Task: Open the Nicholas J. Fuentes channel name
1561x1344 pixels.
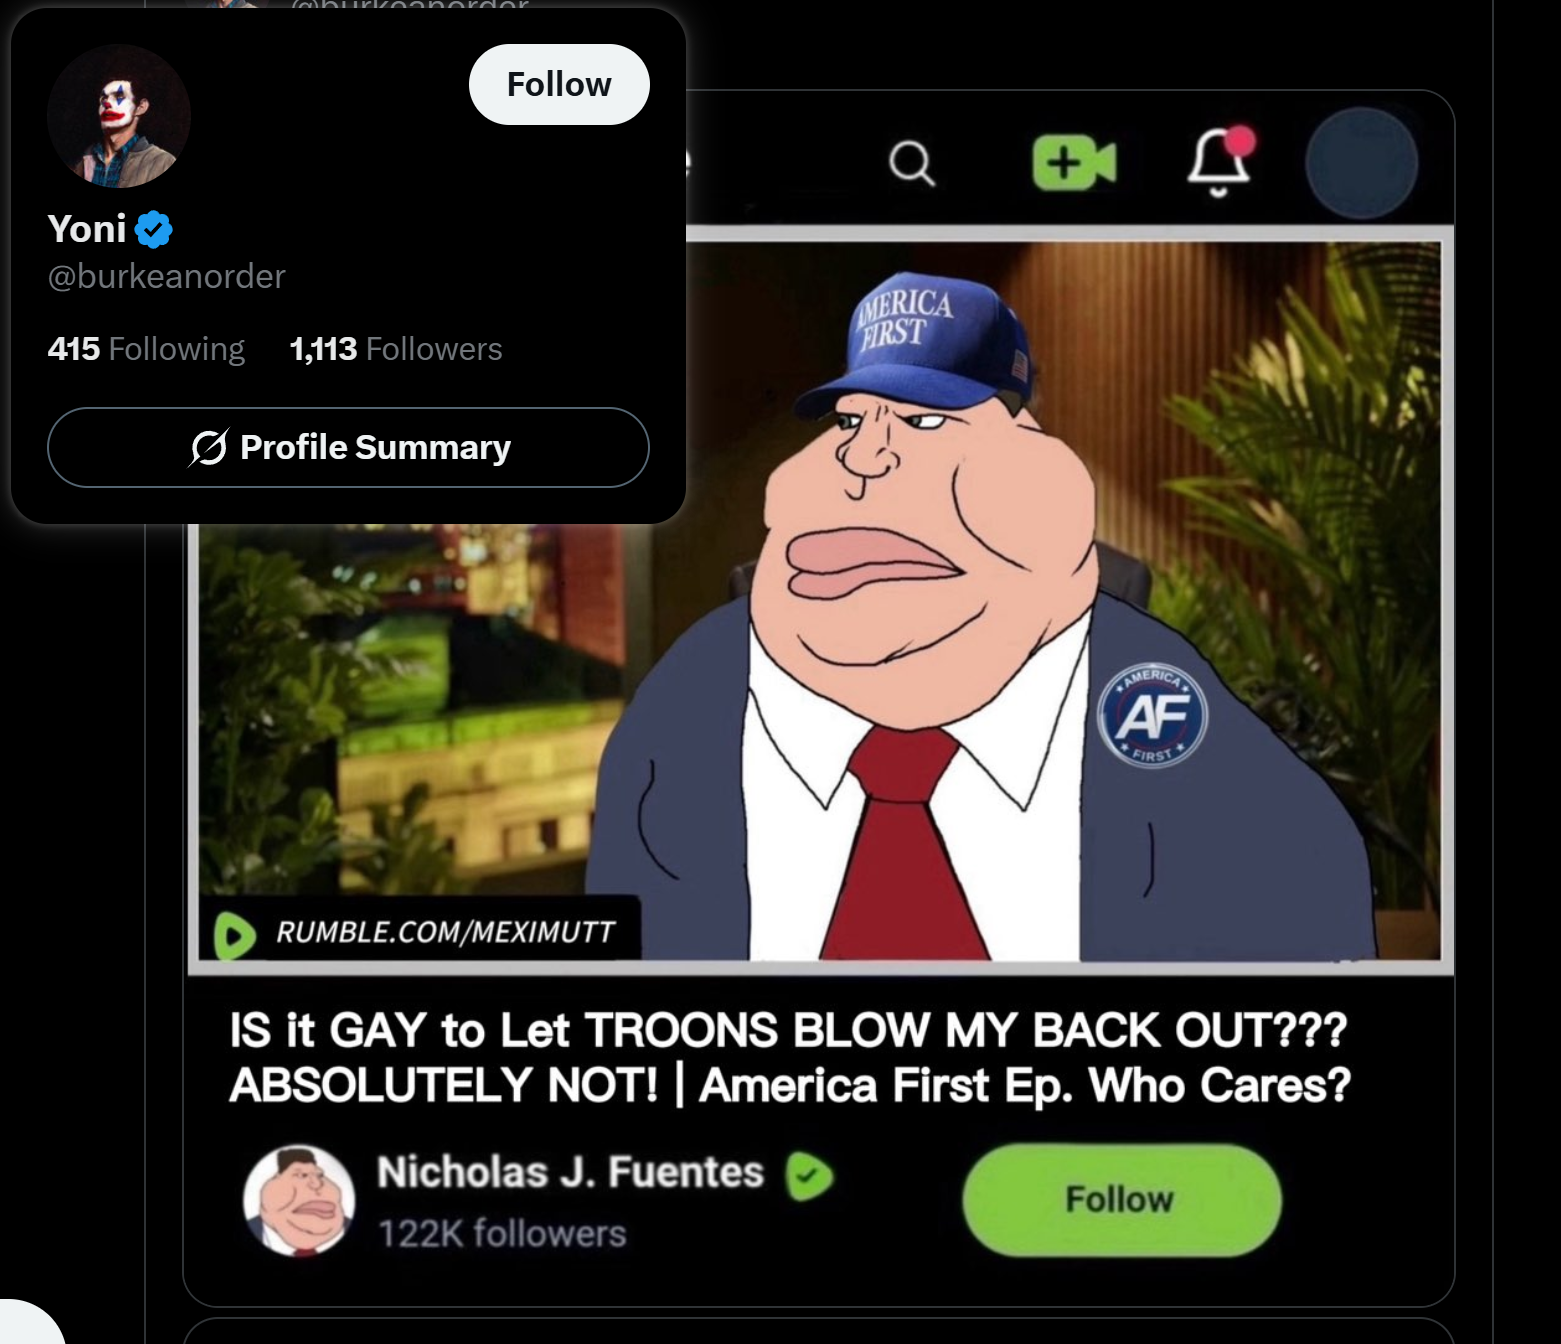Action: point(570,1171)
